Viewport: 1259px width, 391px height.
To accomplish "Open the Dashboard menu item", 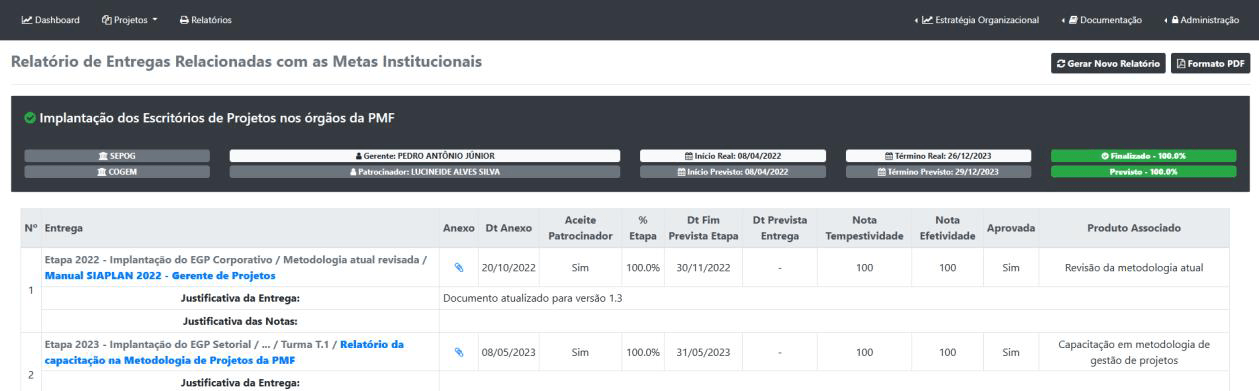I will [x=51, y=20].
